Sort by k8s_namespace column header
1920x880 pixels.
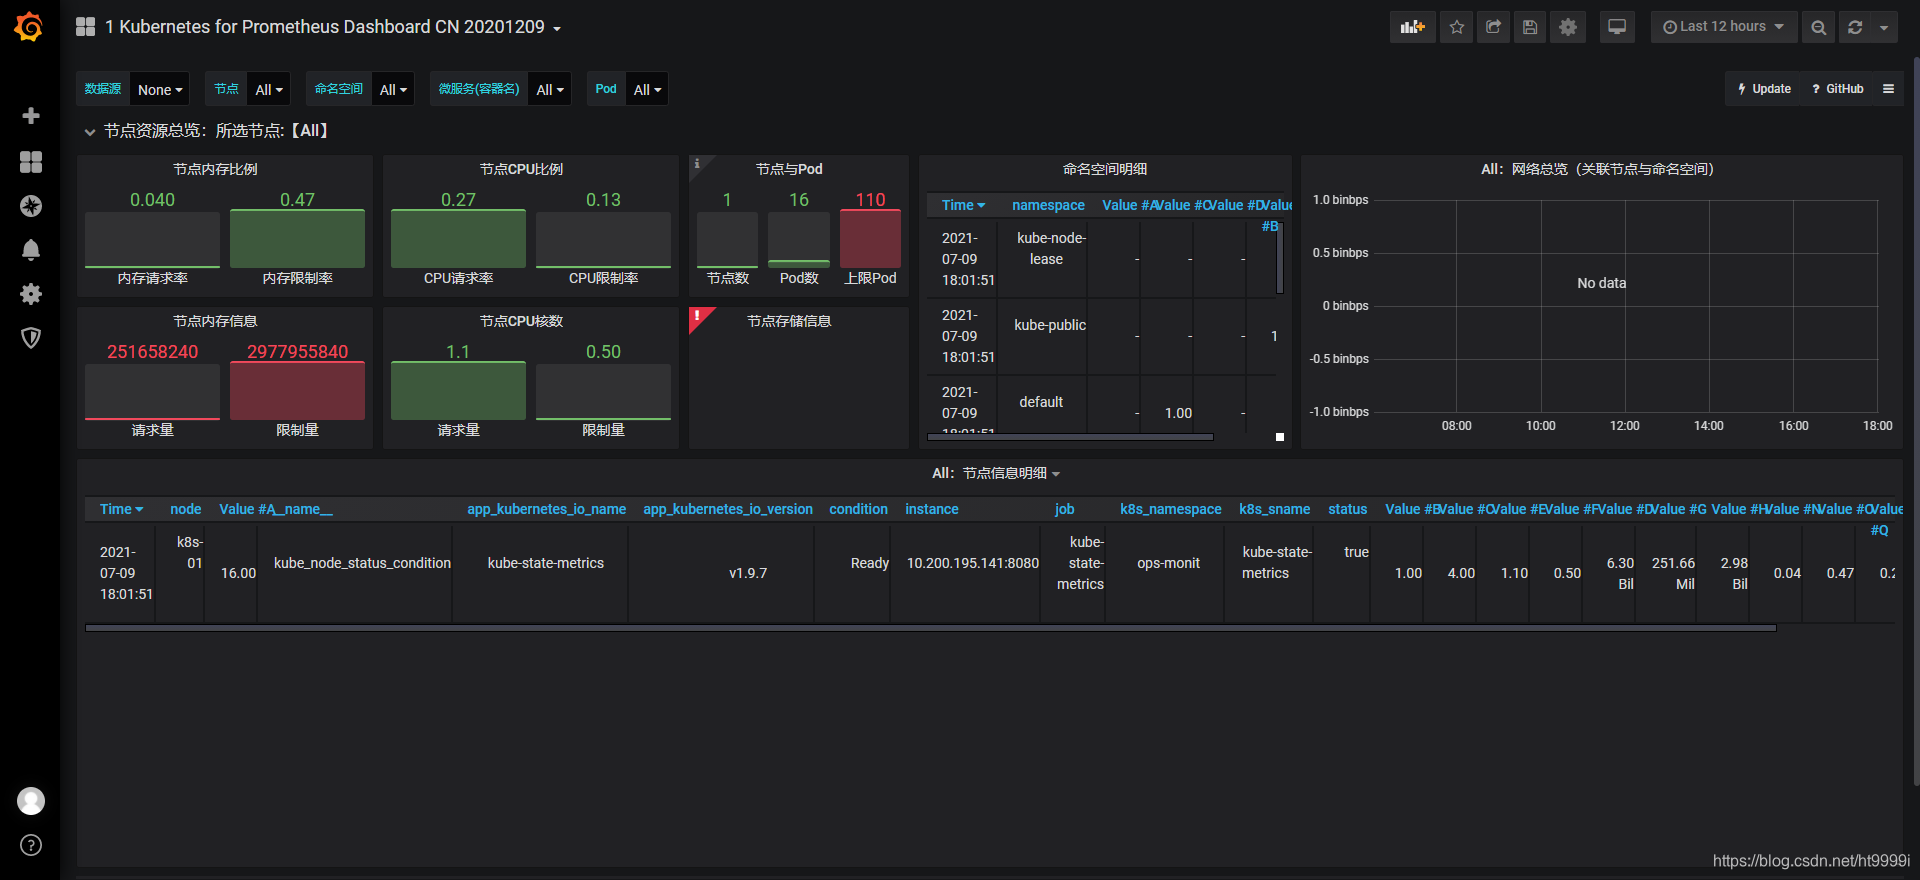pos(1170,509)
